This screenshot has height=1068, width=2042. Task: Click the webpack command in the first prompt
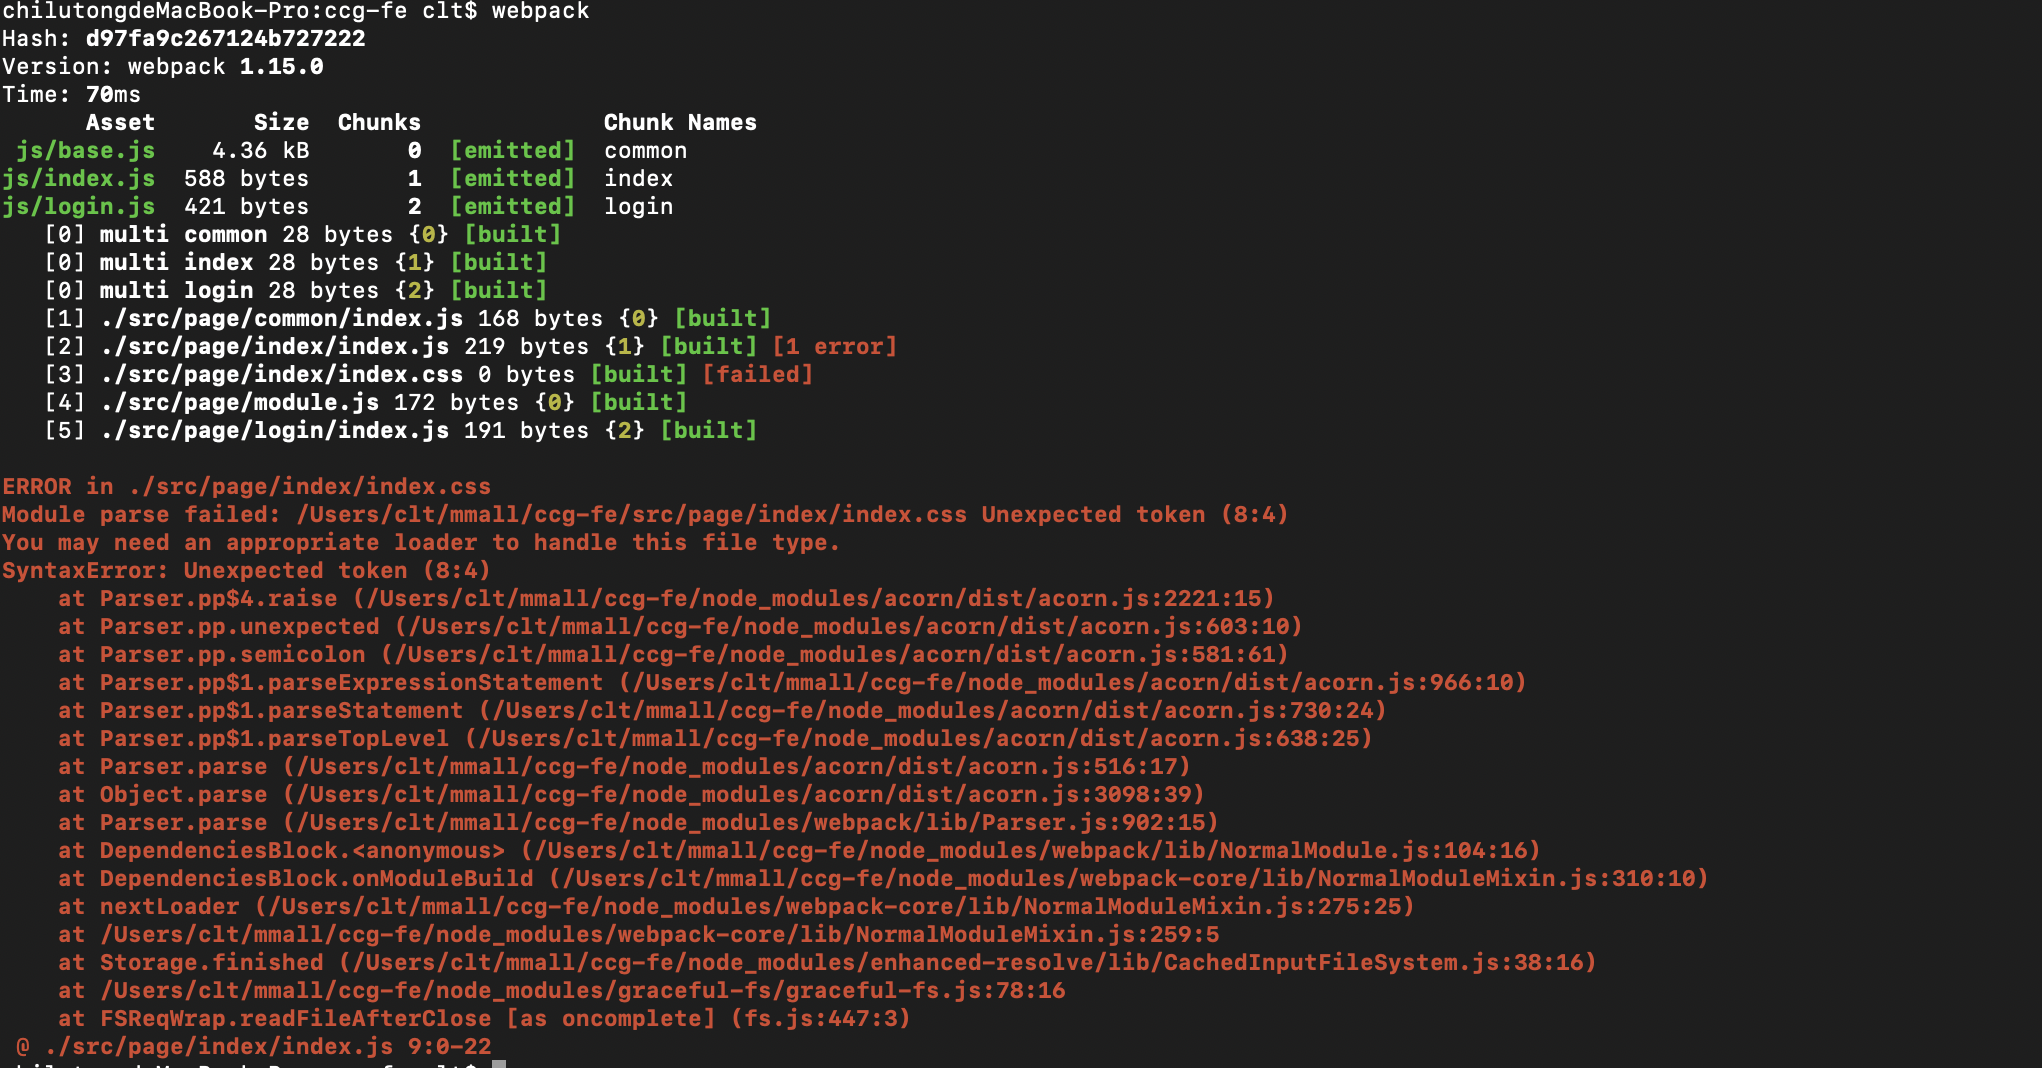[540, 11]
